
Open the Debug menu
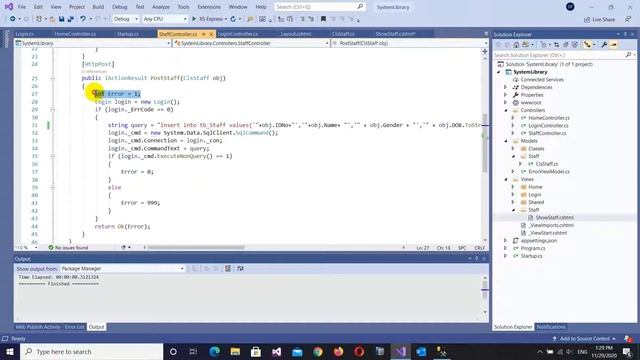point(120,7)
